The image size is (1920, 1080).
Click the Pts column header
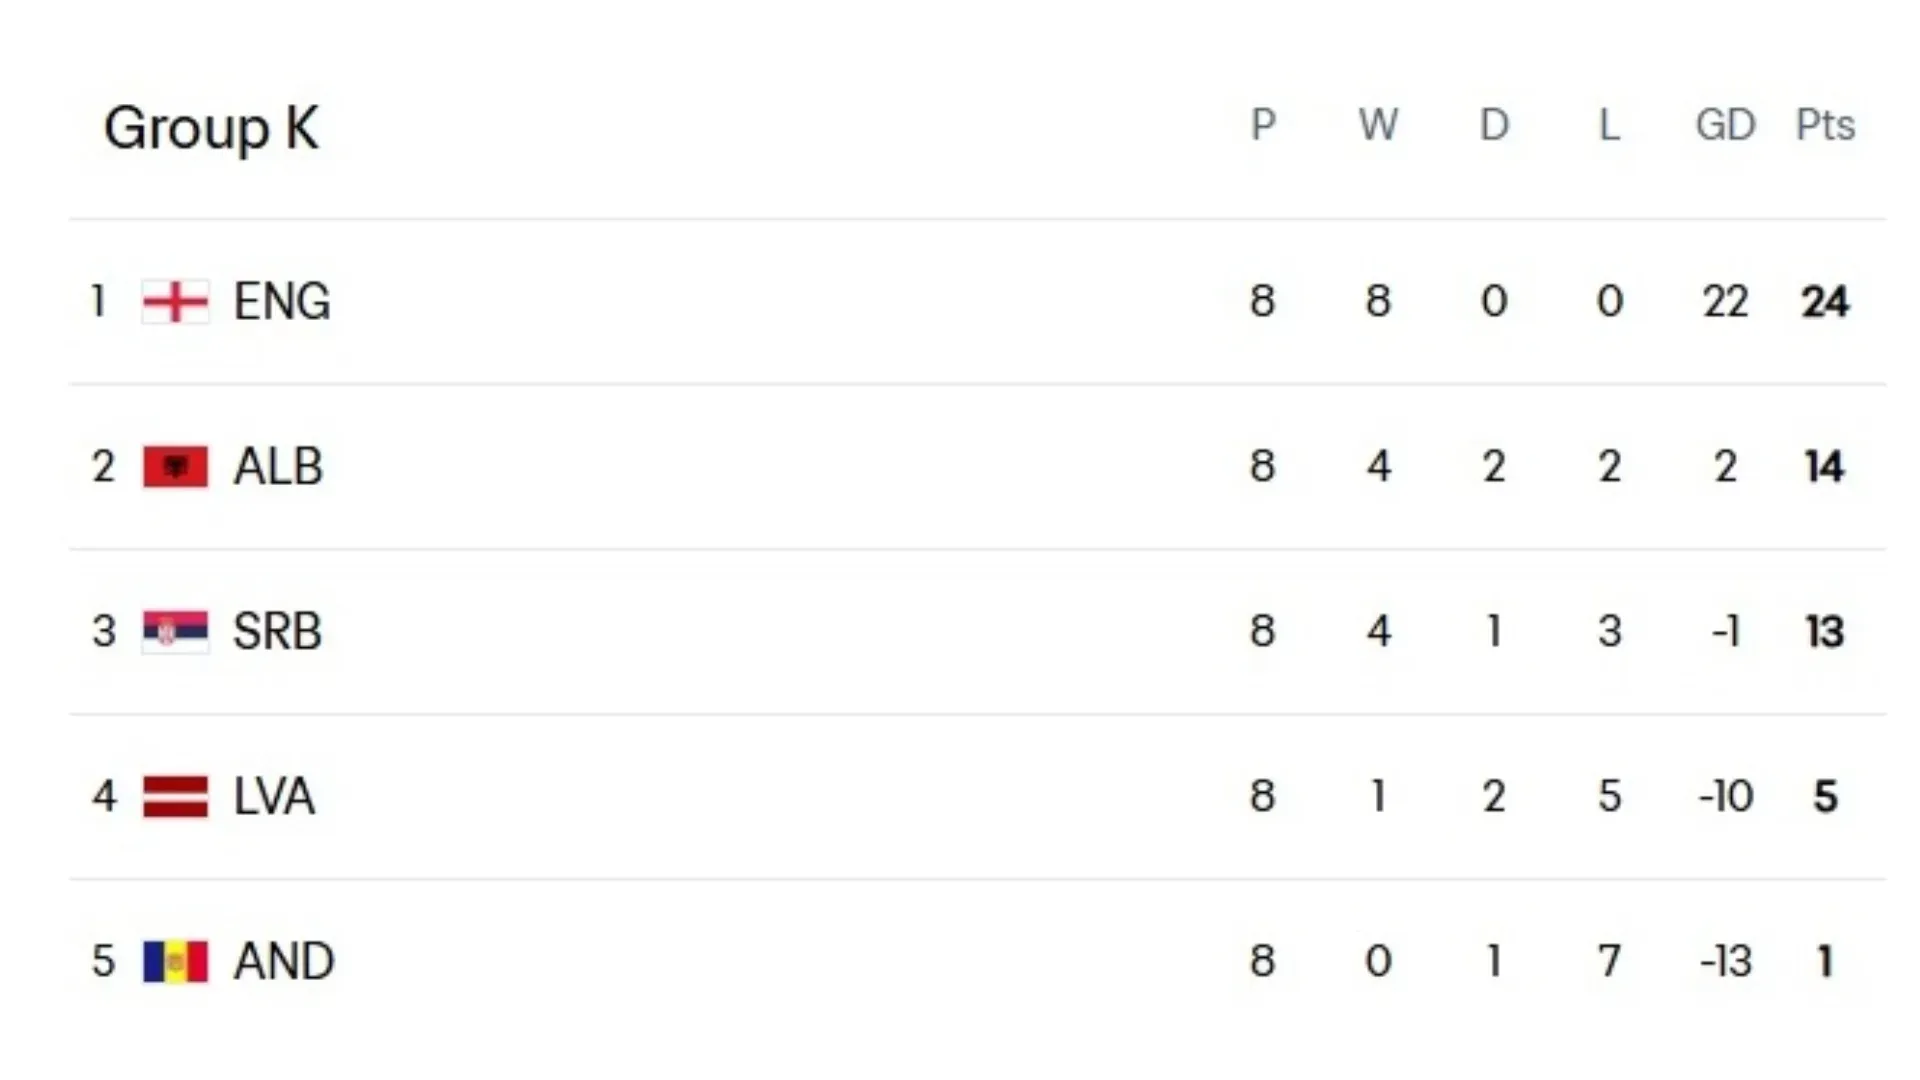pos(1825,125)
